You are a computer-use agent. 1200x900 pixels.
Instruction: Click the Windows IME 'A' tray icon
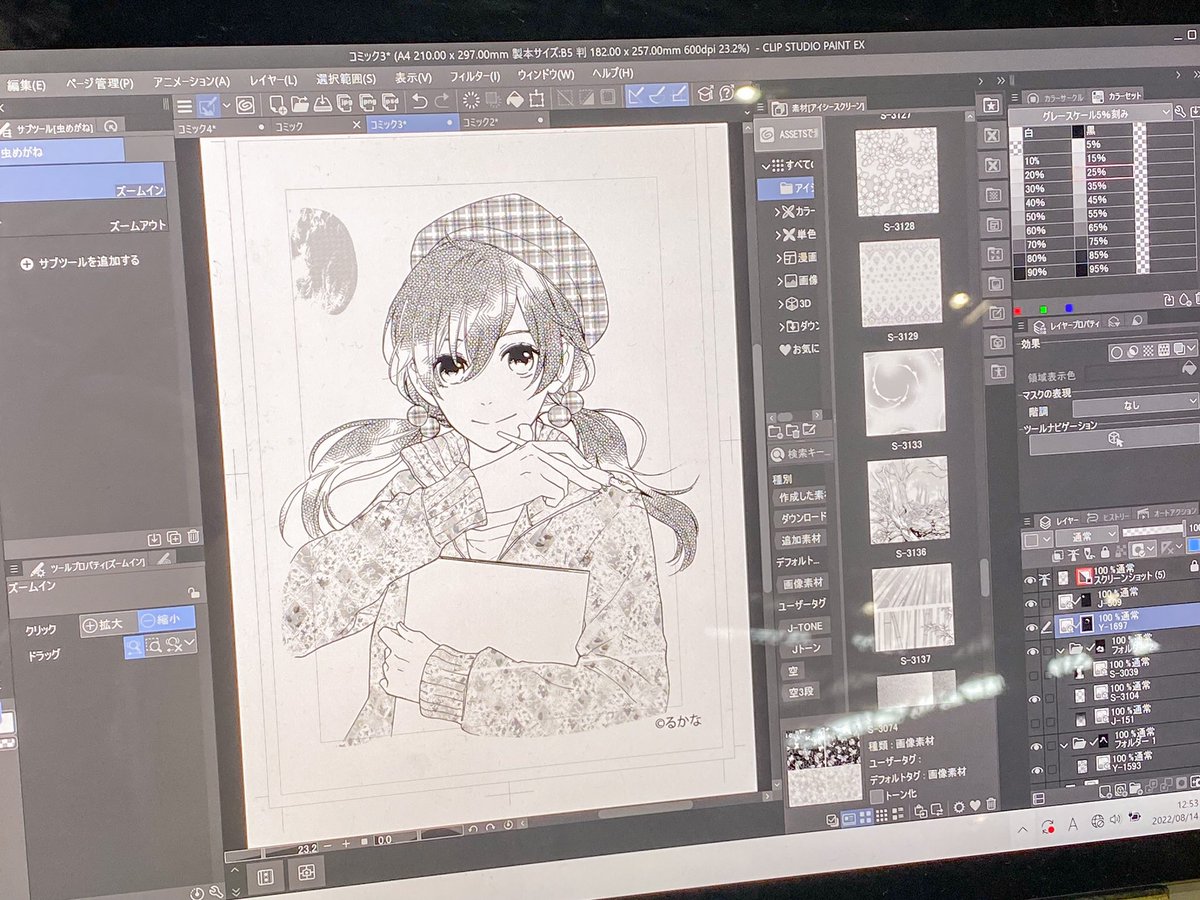[x=1072, y=827]
